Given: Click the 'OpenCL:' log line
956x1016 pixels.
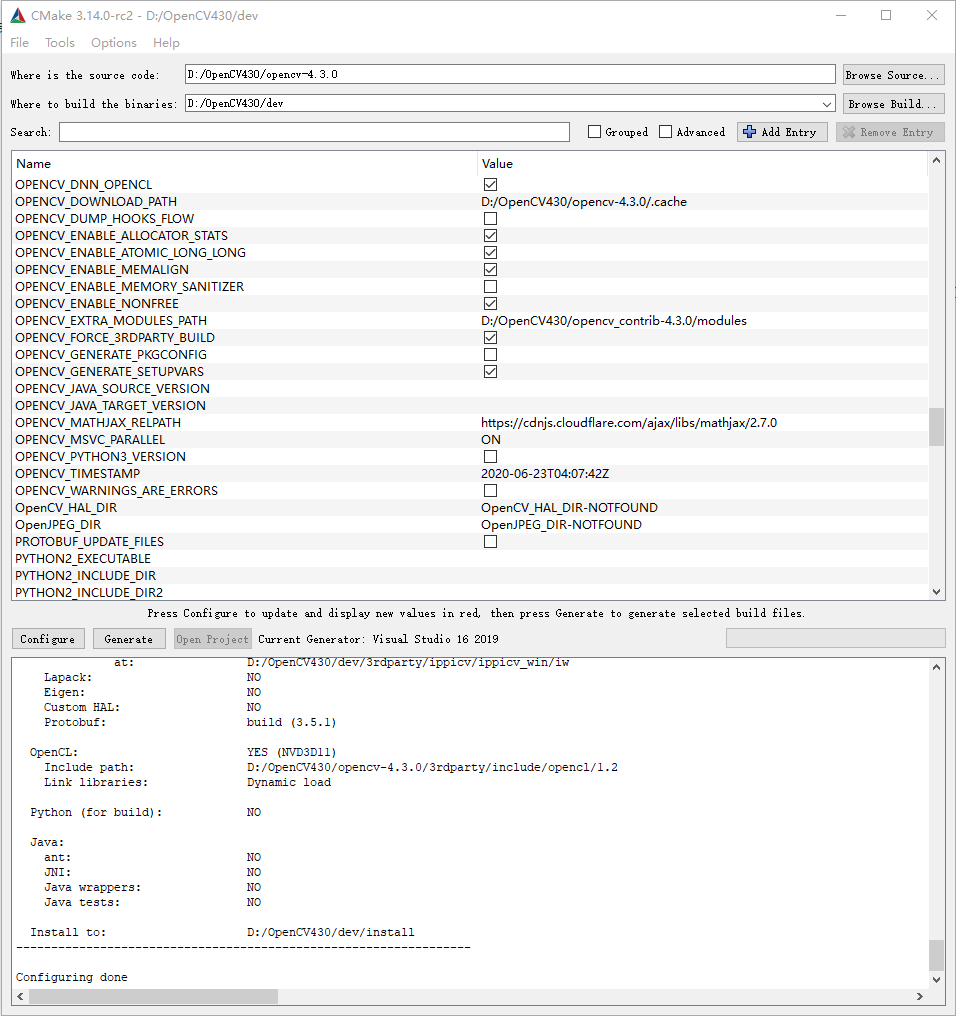Looking at the screenshot, I should pos(183,752).
